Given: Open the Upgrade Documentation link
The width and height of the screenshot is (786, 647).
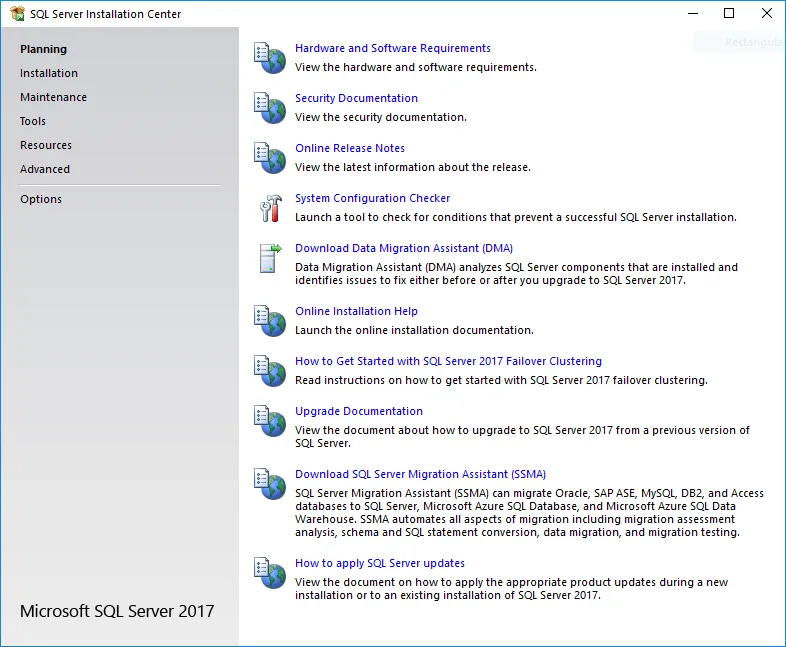Looking at the screenshot, I should (359, 411).
